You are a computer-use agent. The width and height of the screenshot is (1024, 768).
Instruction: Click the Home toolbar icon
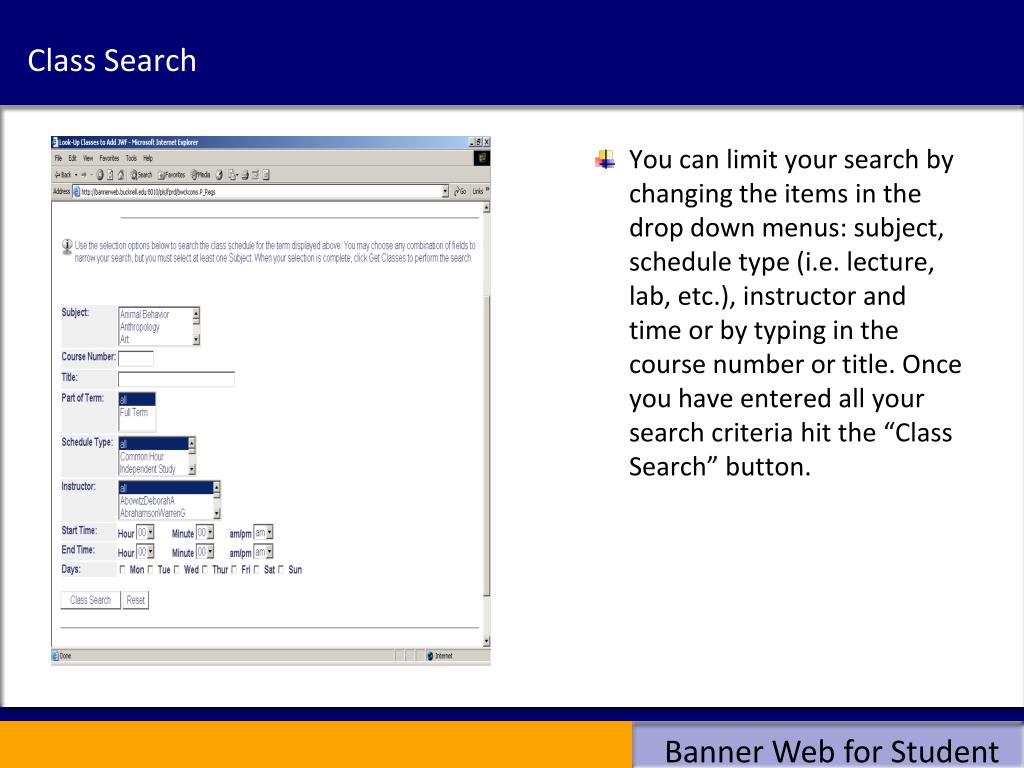[121, 174]
